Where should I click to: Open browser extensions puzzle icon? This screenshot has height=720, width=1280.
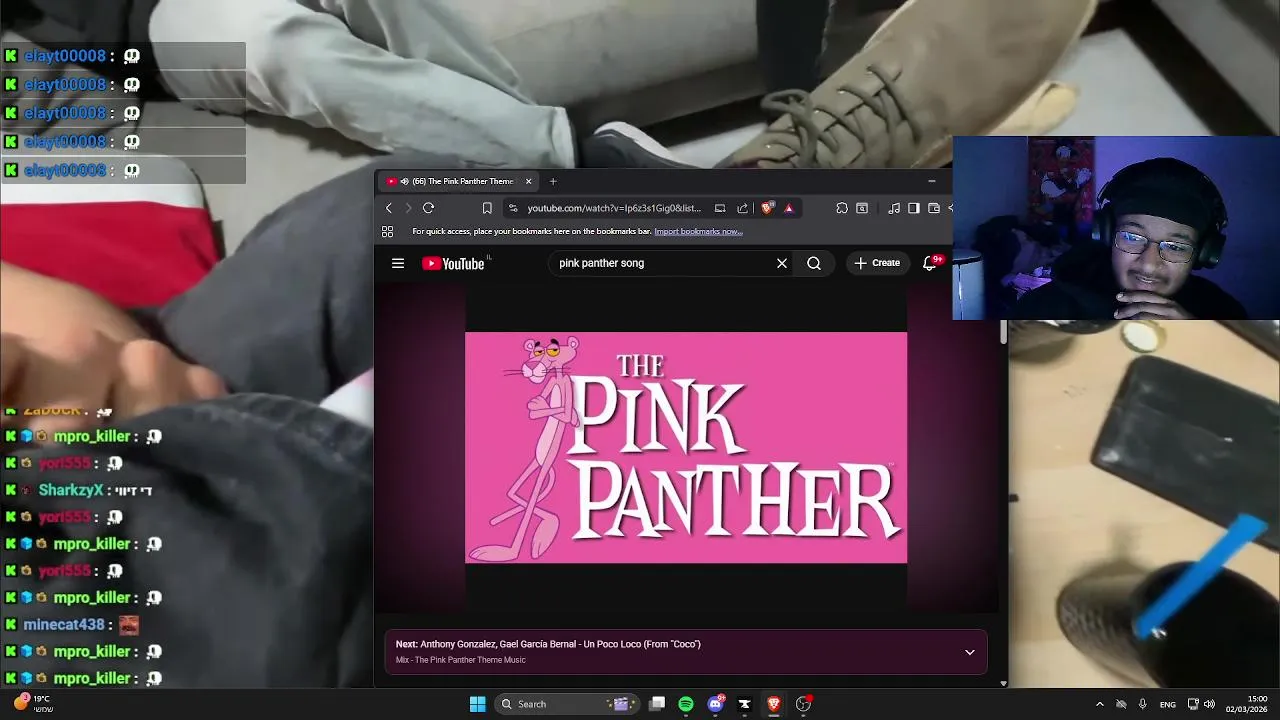coord(842,208)
